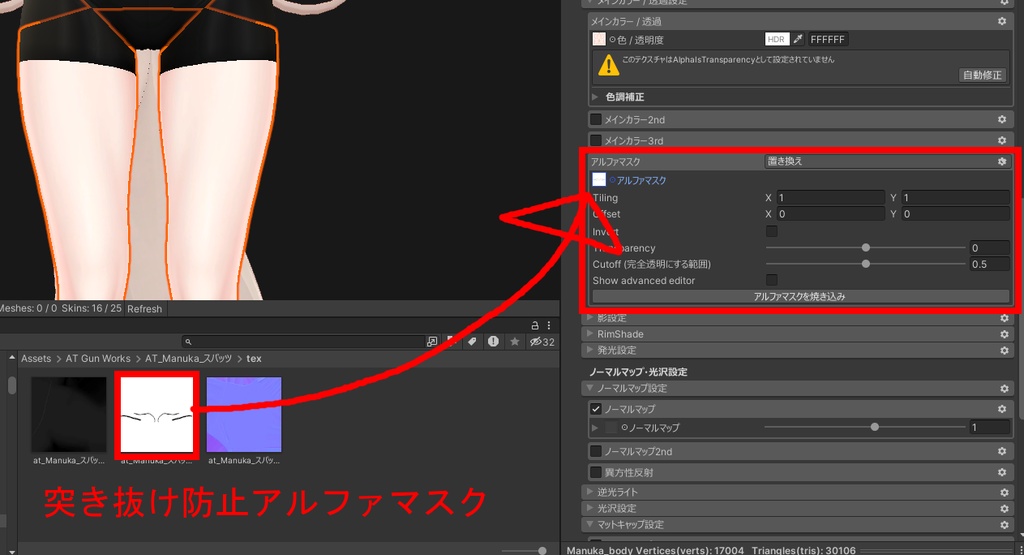
Task: Open gear menu for 異方性反射 row
Action: [x=1002, y=472]
